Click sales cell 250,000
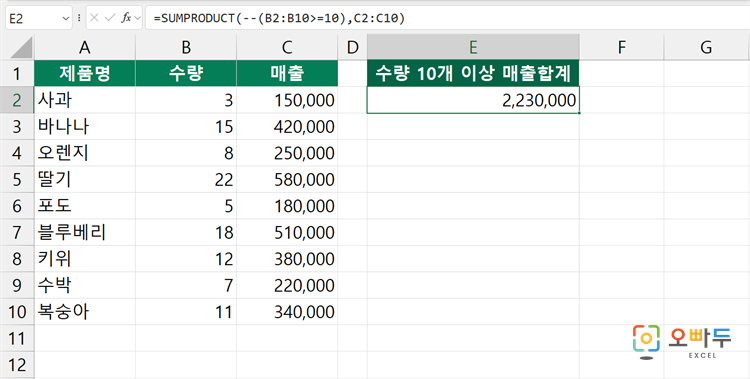The height and width of the screenshot is (379, 750). pyautogui.click(x=287, y=153)
